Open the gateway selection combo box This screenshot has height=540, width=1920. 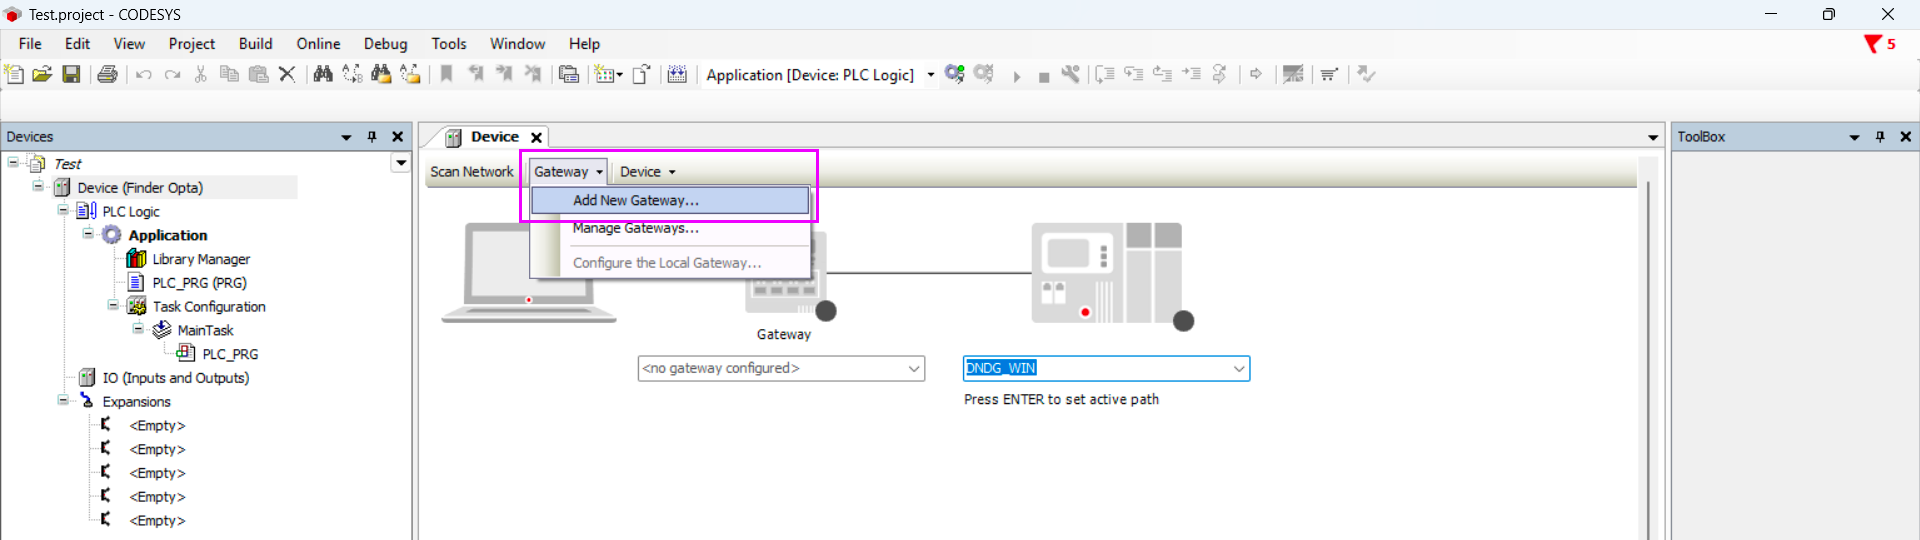click(x=781, y=368)
